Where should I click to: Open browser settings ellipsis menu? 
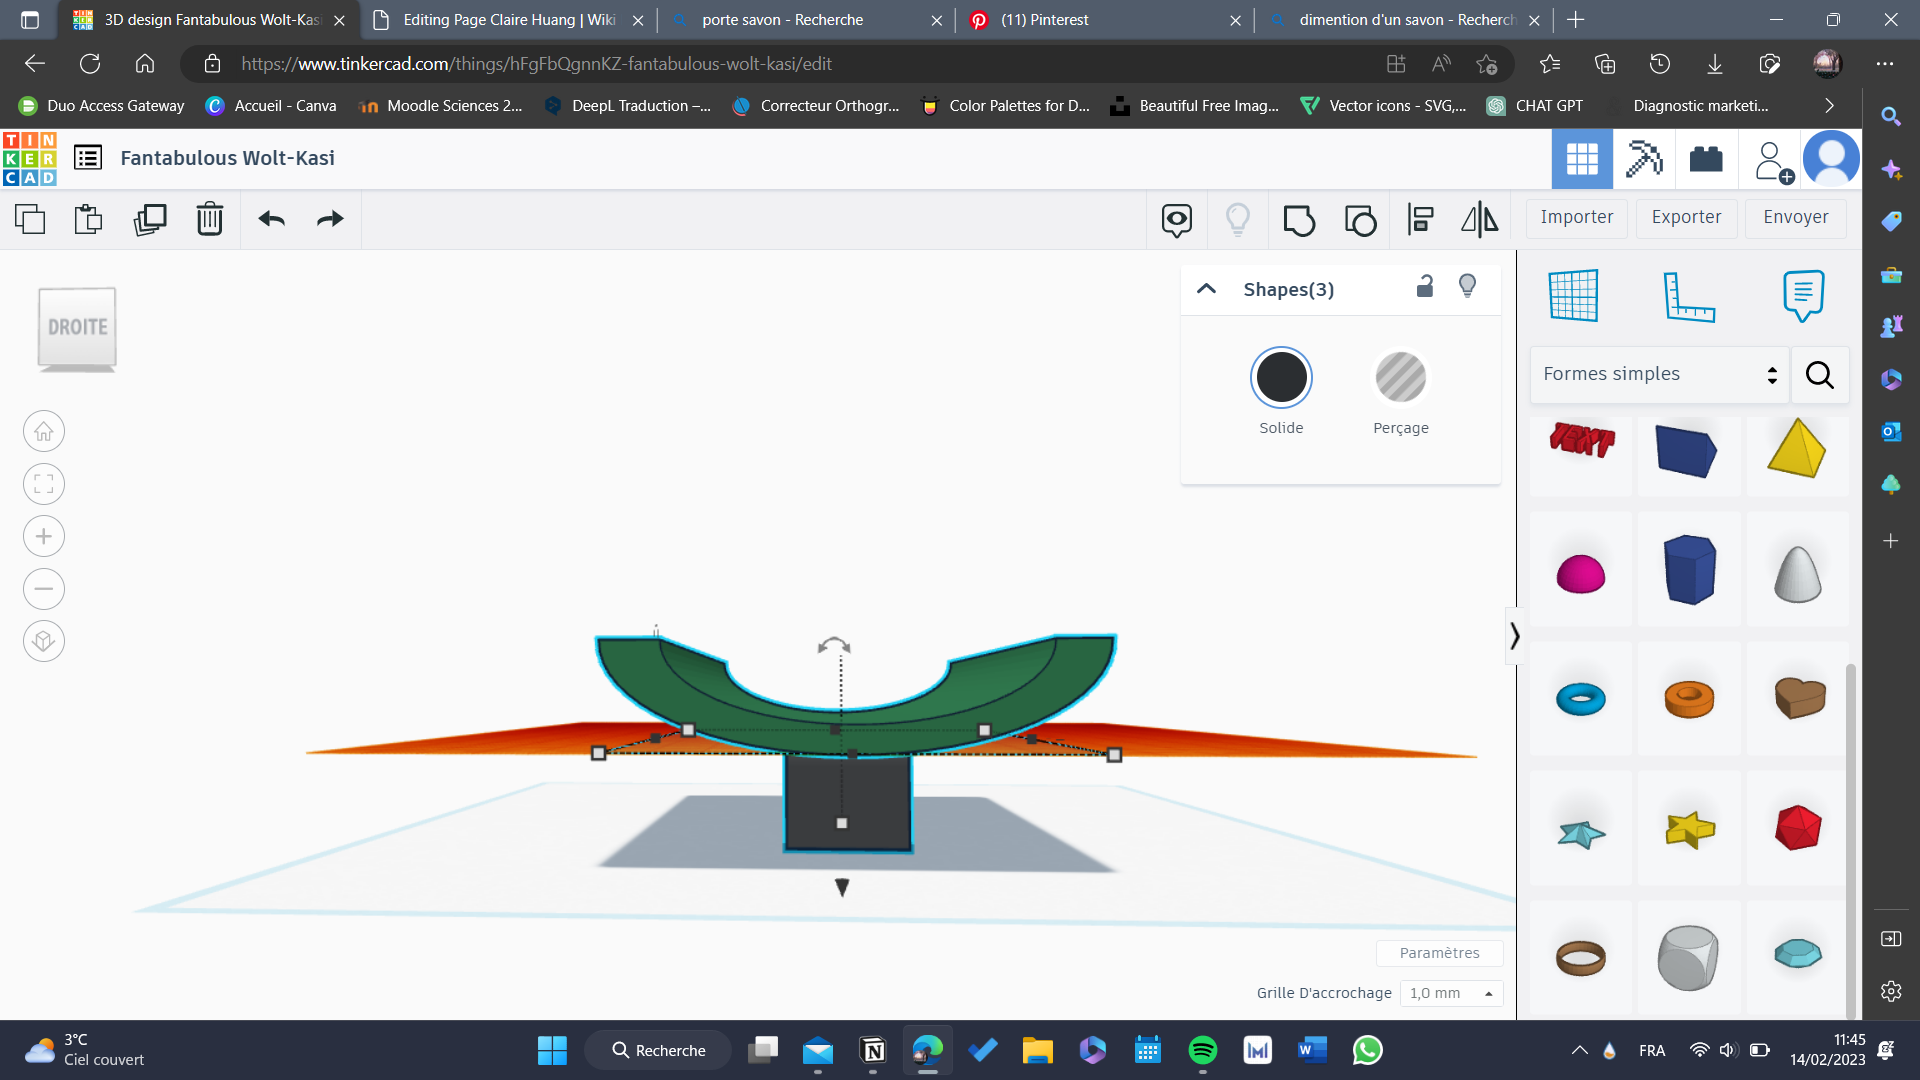click(1885, 64)
